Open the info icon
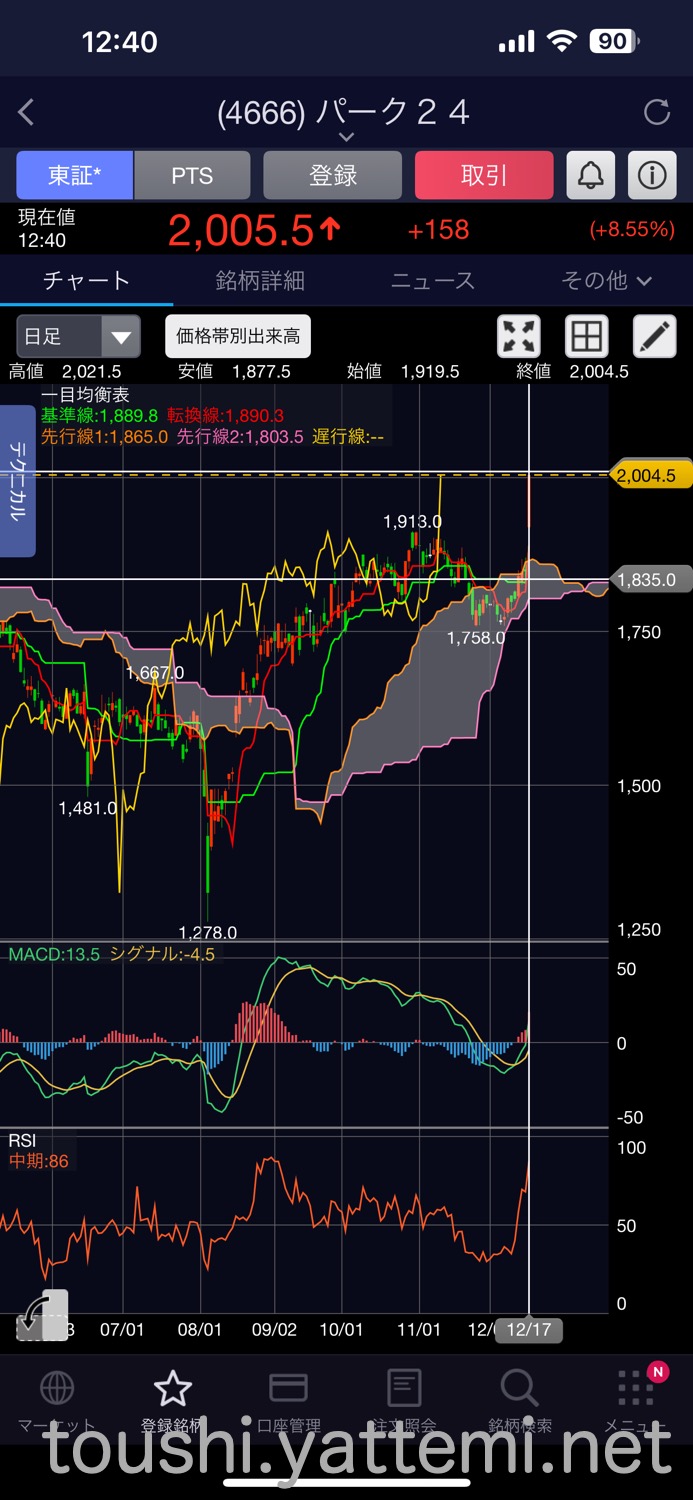Screen dimensions: 693x1500 point(652,176)
